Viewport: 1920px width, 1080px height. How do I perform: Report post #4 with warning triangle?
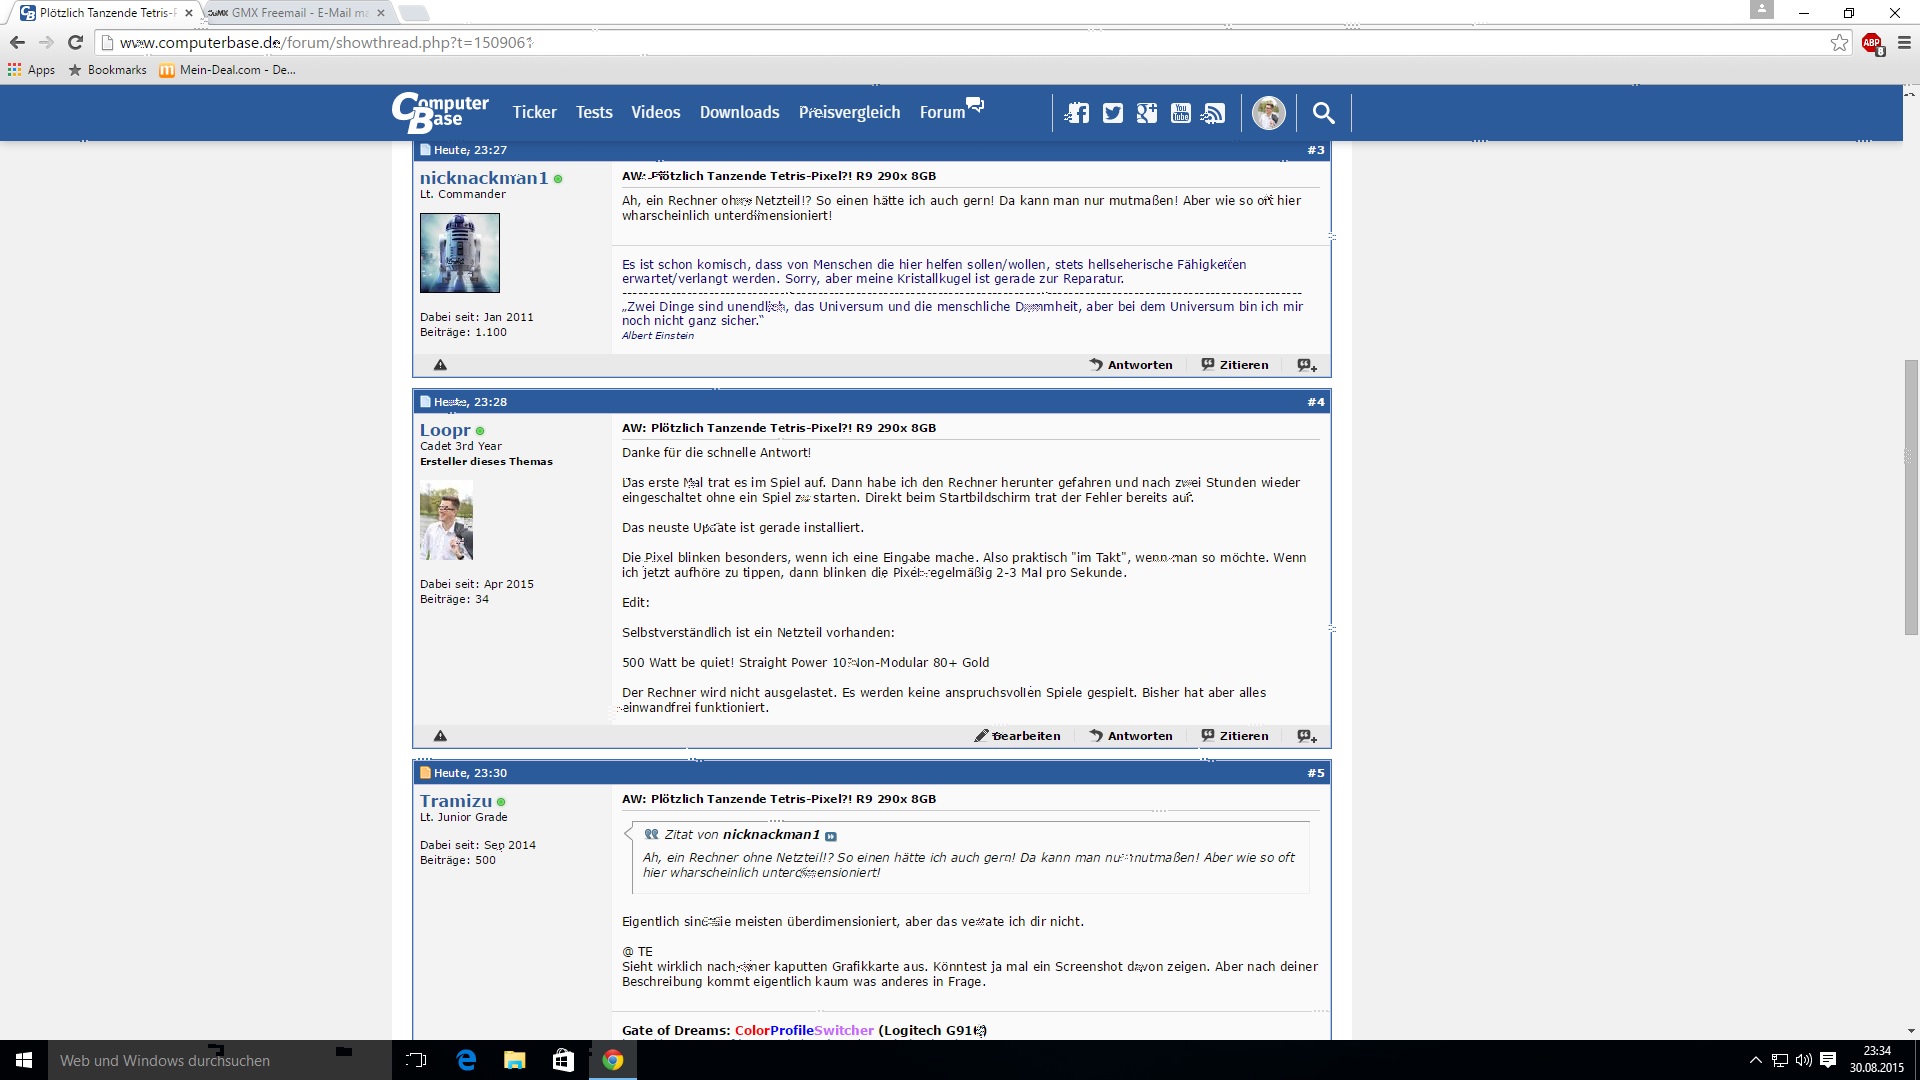tap(440, 736)
